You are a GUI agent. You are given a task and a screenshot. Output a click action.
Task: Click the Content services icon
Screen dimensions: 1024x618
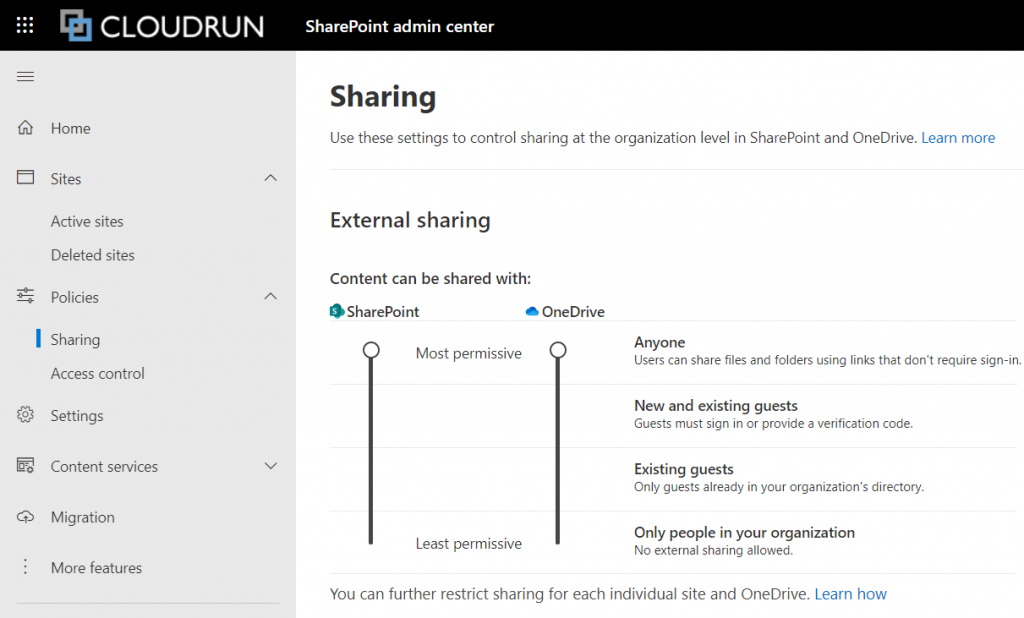tap(26, 466)
